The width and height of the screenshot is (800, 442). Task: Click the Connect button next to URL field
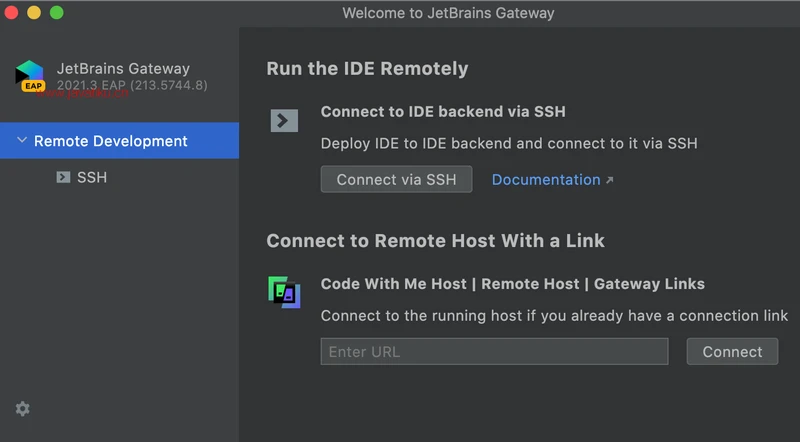[x=732, y=352]
